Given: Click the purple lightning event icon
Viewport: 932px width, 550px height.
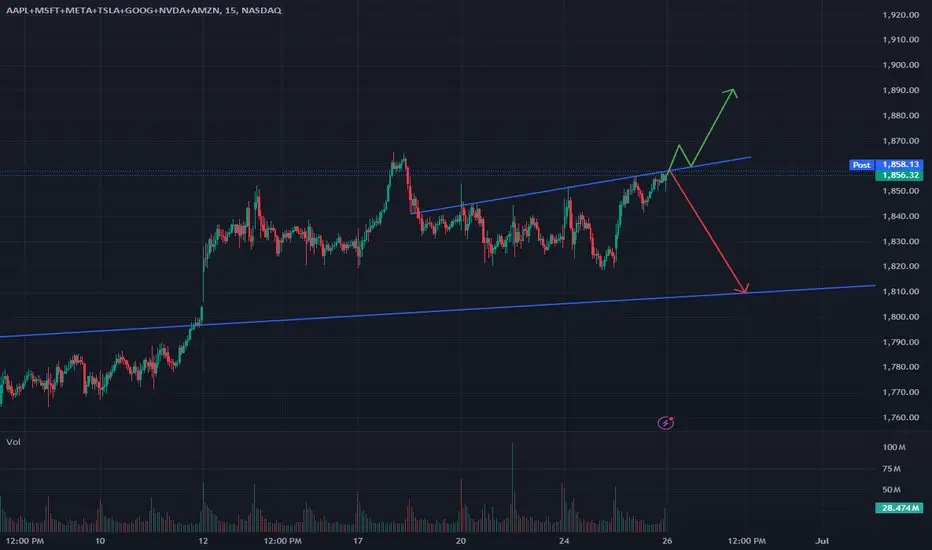Looking at the screenshot, I should pyautogui.click(x=666, y=423).
